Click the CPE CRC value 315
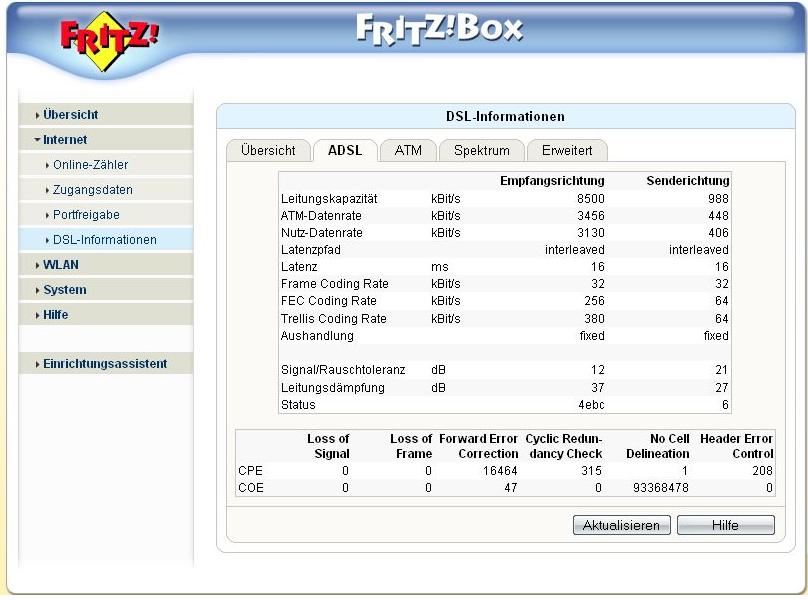808x600 pixels. 592,471
